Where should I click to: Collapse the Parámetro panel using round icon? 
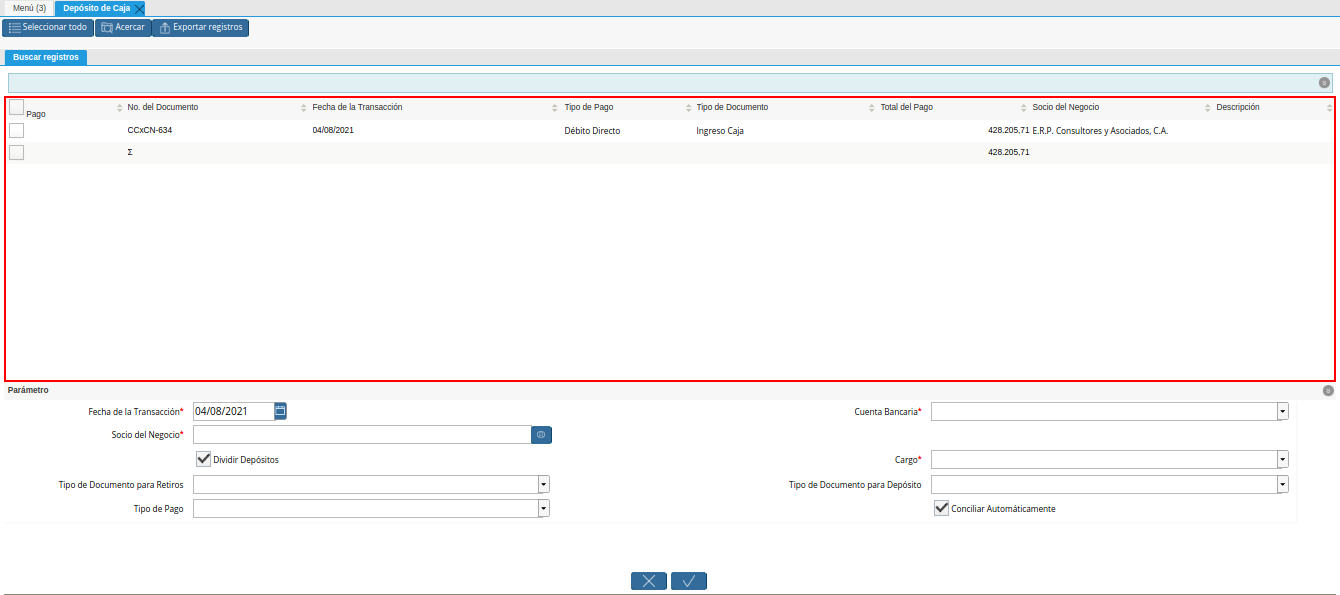tap(1328, 391)
